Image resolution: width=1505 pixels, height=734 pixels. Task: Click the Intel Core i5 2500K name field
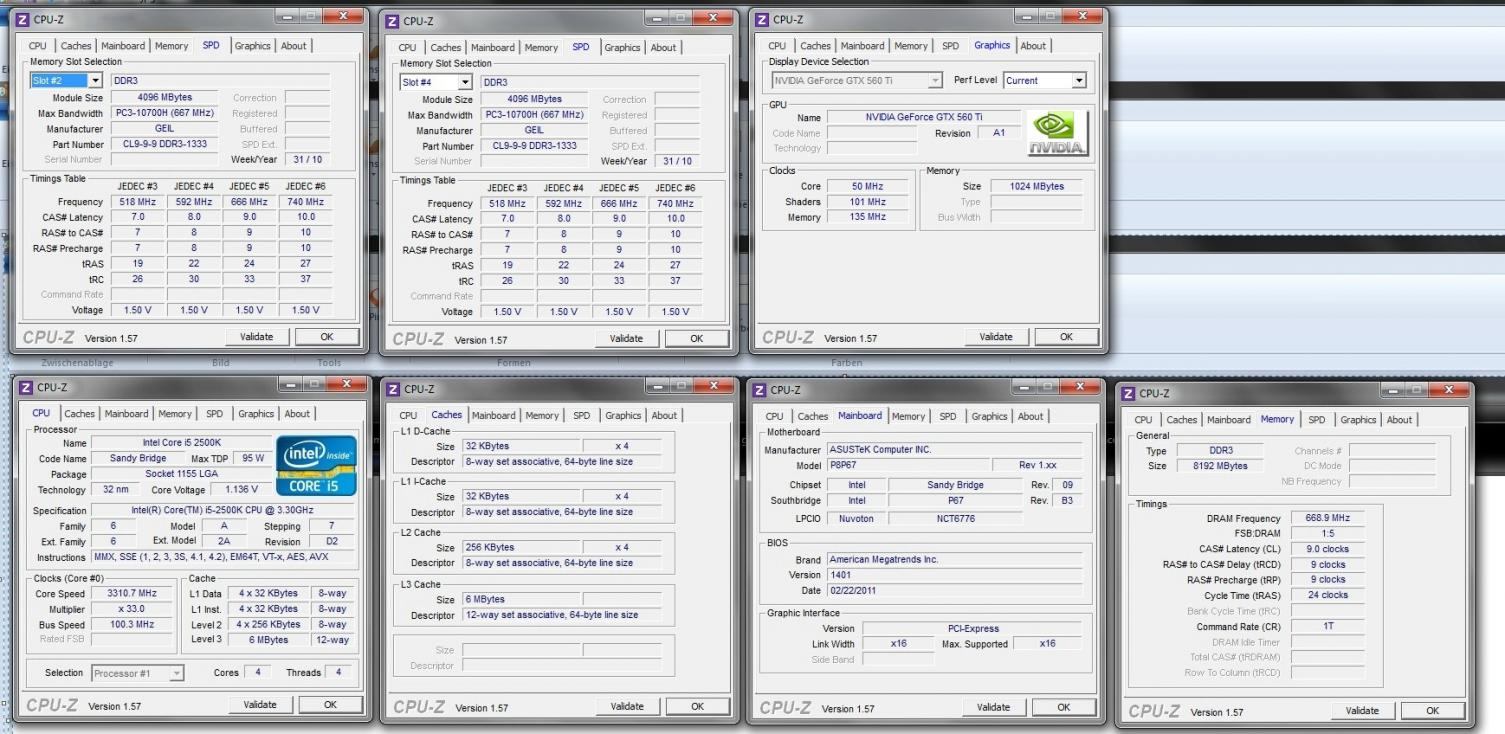tap(179, 442)
